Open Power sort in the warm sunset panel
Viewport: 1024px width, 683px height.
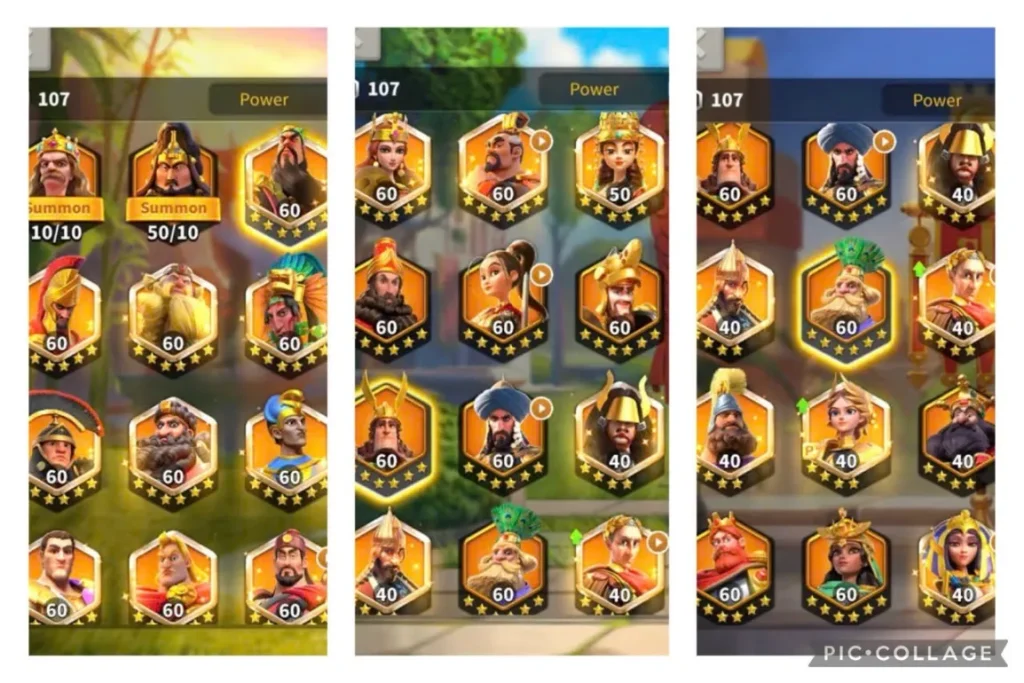264,99
